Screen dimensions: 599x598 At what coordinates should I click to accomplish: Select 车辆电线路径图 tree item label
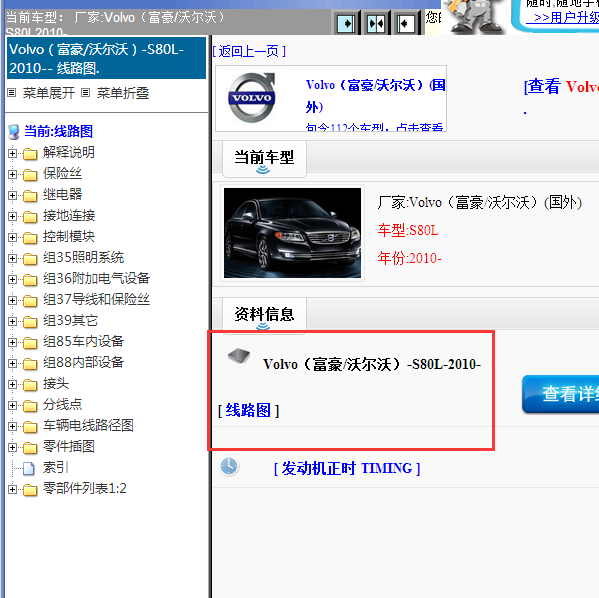[x=88, y=426]
